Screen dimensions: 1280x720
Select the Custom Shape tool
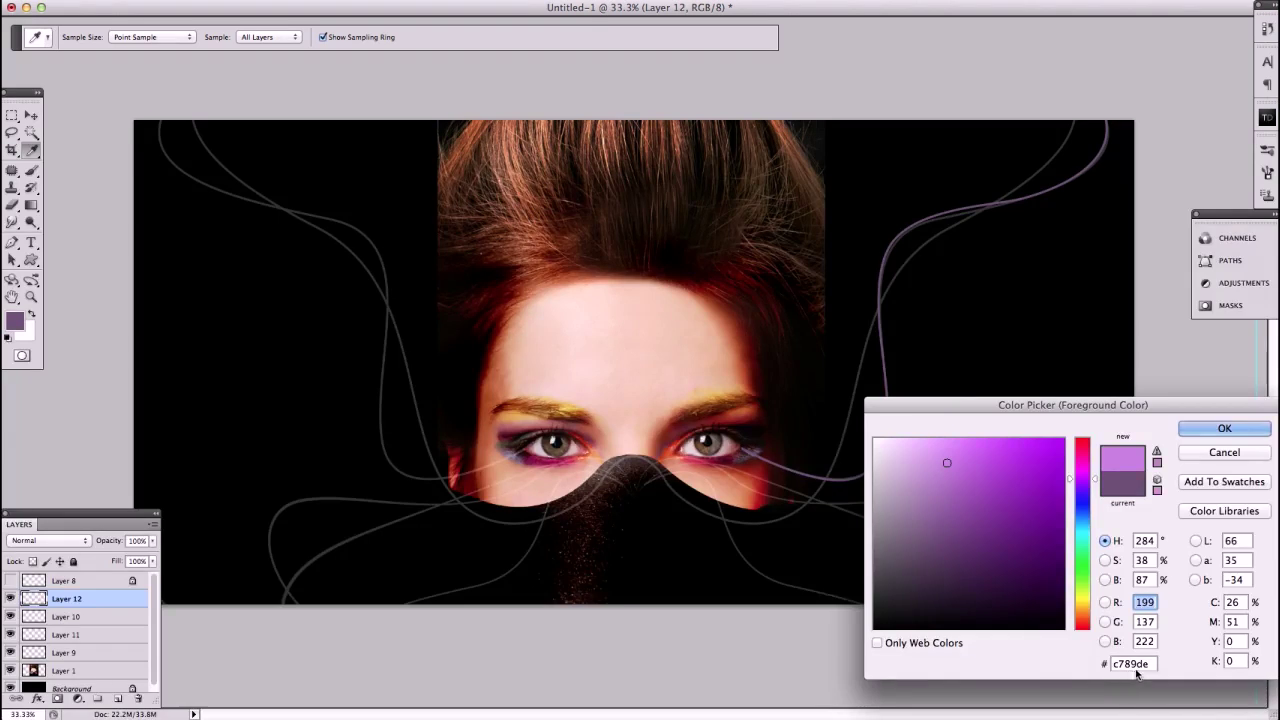click(31, 260)
